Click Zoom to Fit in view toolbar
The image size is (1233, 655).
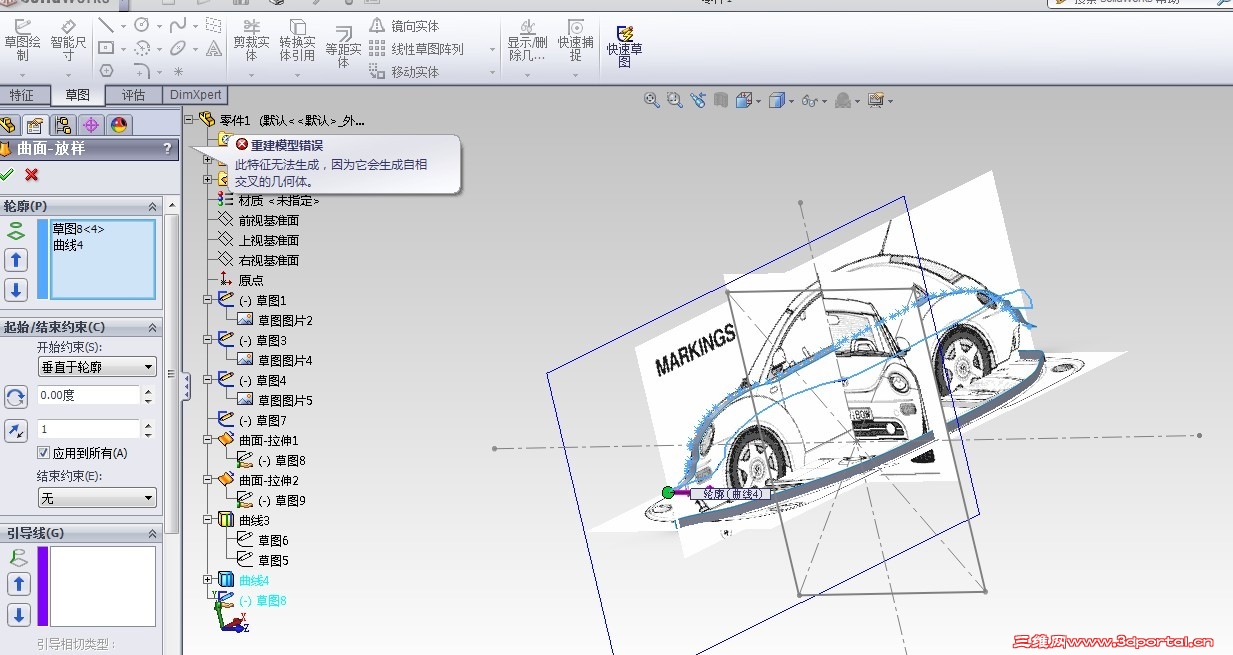[x=652, y=100]
